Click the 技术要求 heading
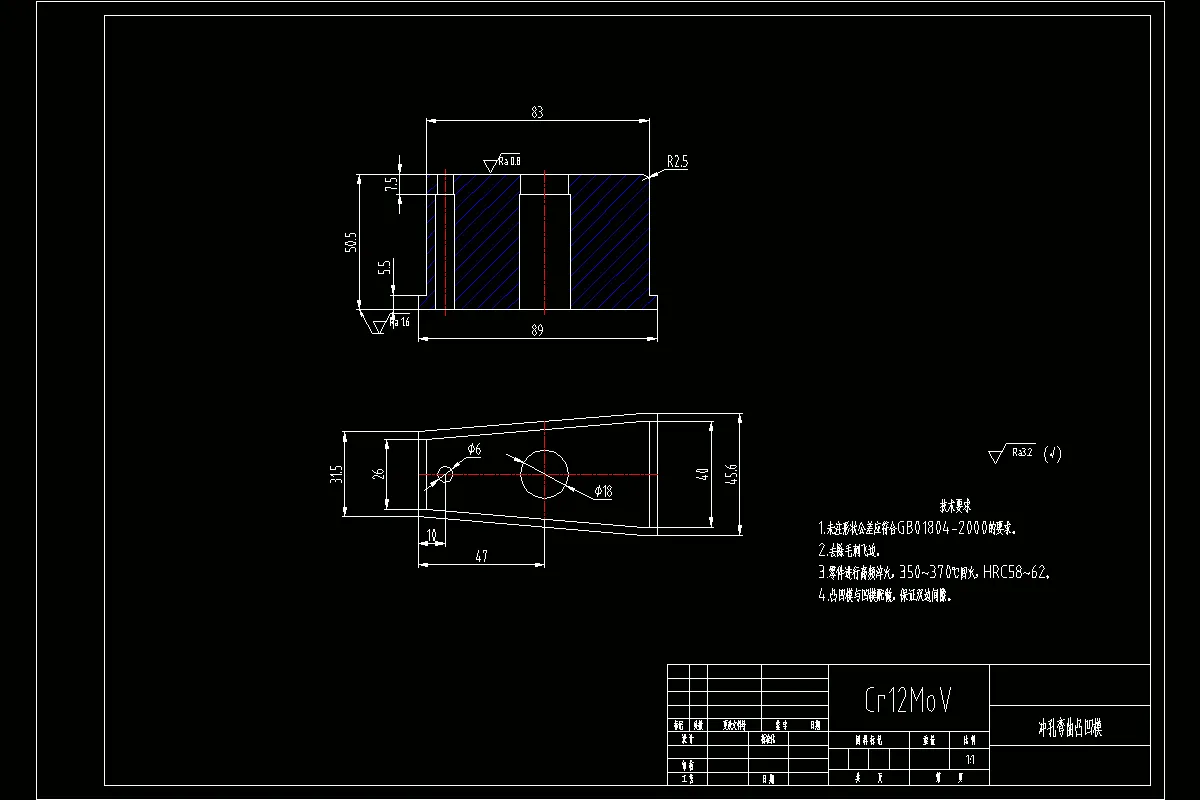 [955, 504]
